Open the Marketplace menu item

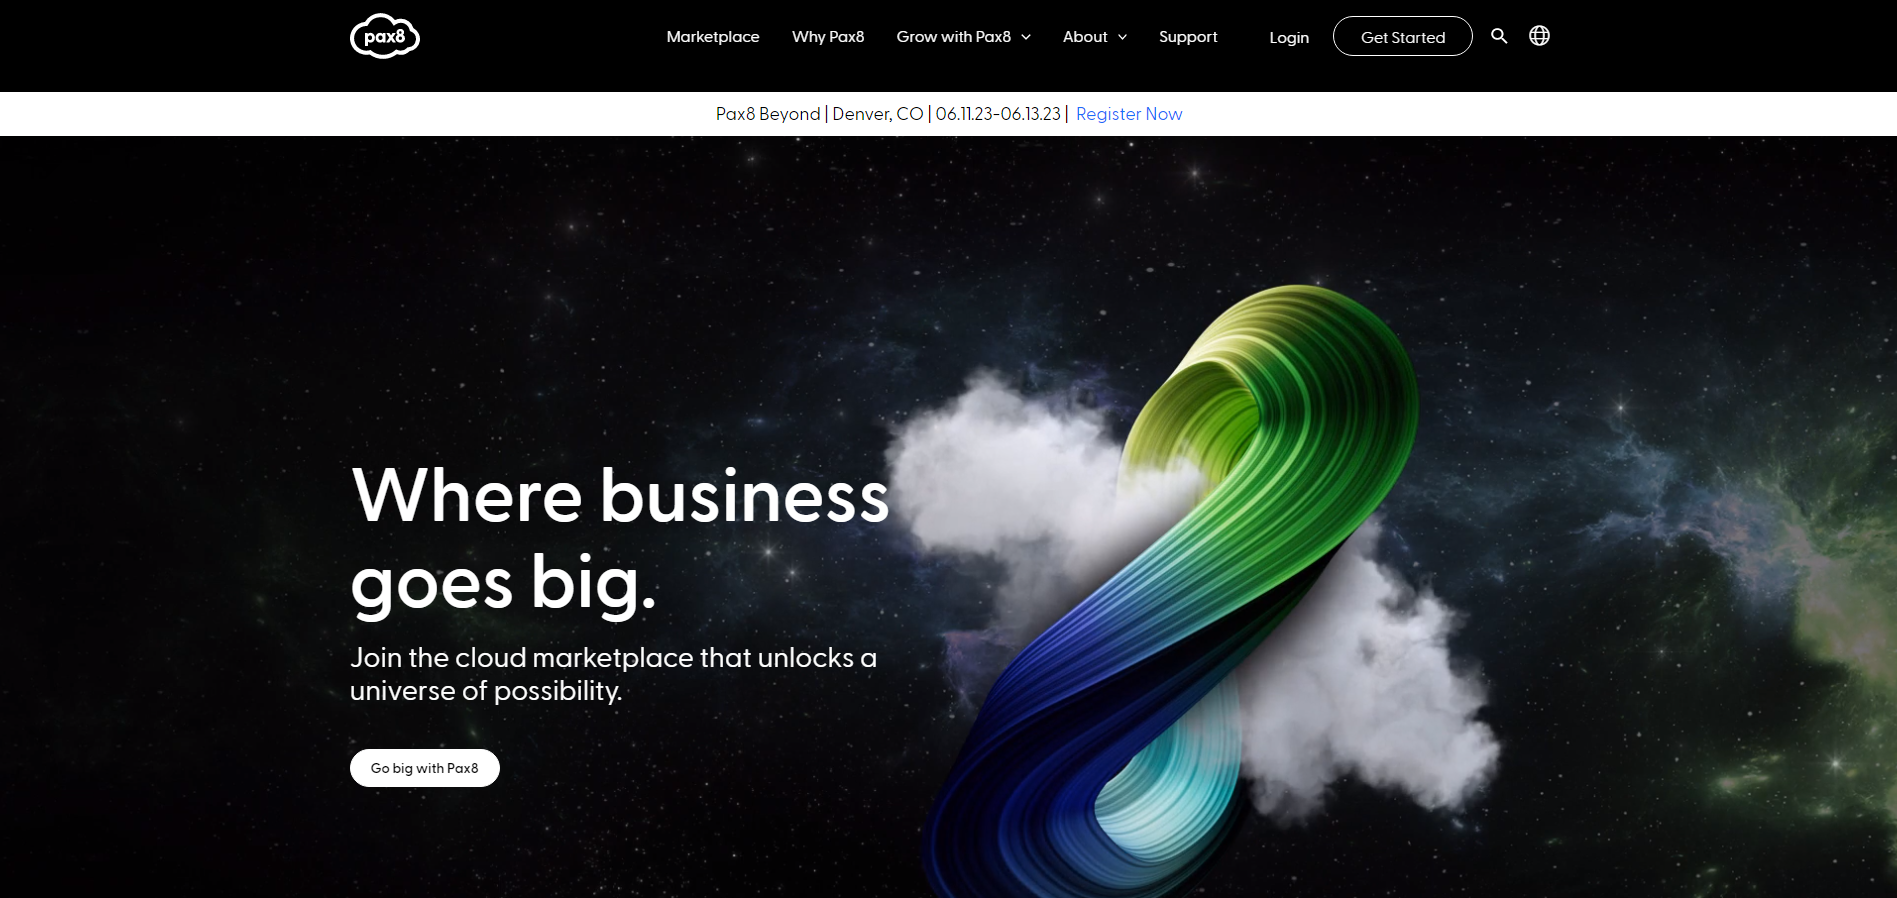(x=713, y=37)
